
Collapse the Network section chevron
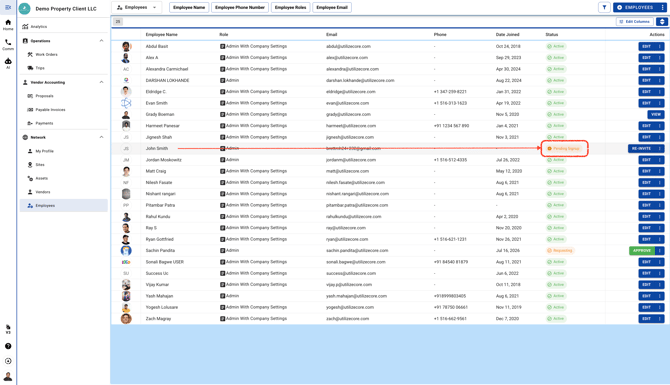(x=101, y=137)
